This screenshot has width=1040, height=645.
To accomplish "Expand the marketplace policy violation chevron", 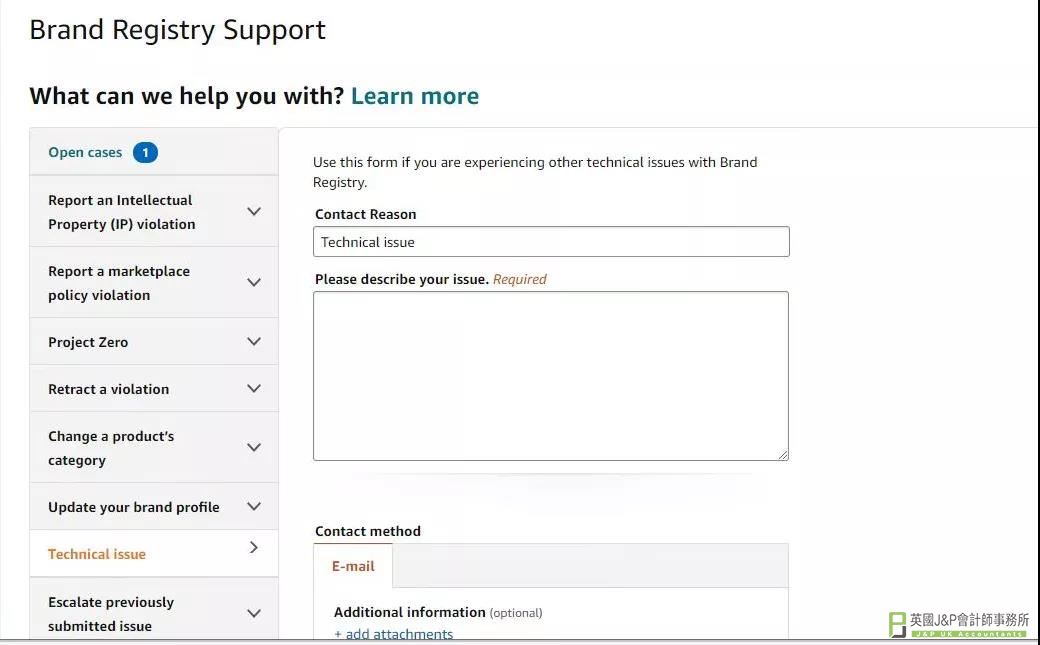I will pos(254,283).
